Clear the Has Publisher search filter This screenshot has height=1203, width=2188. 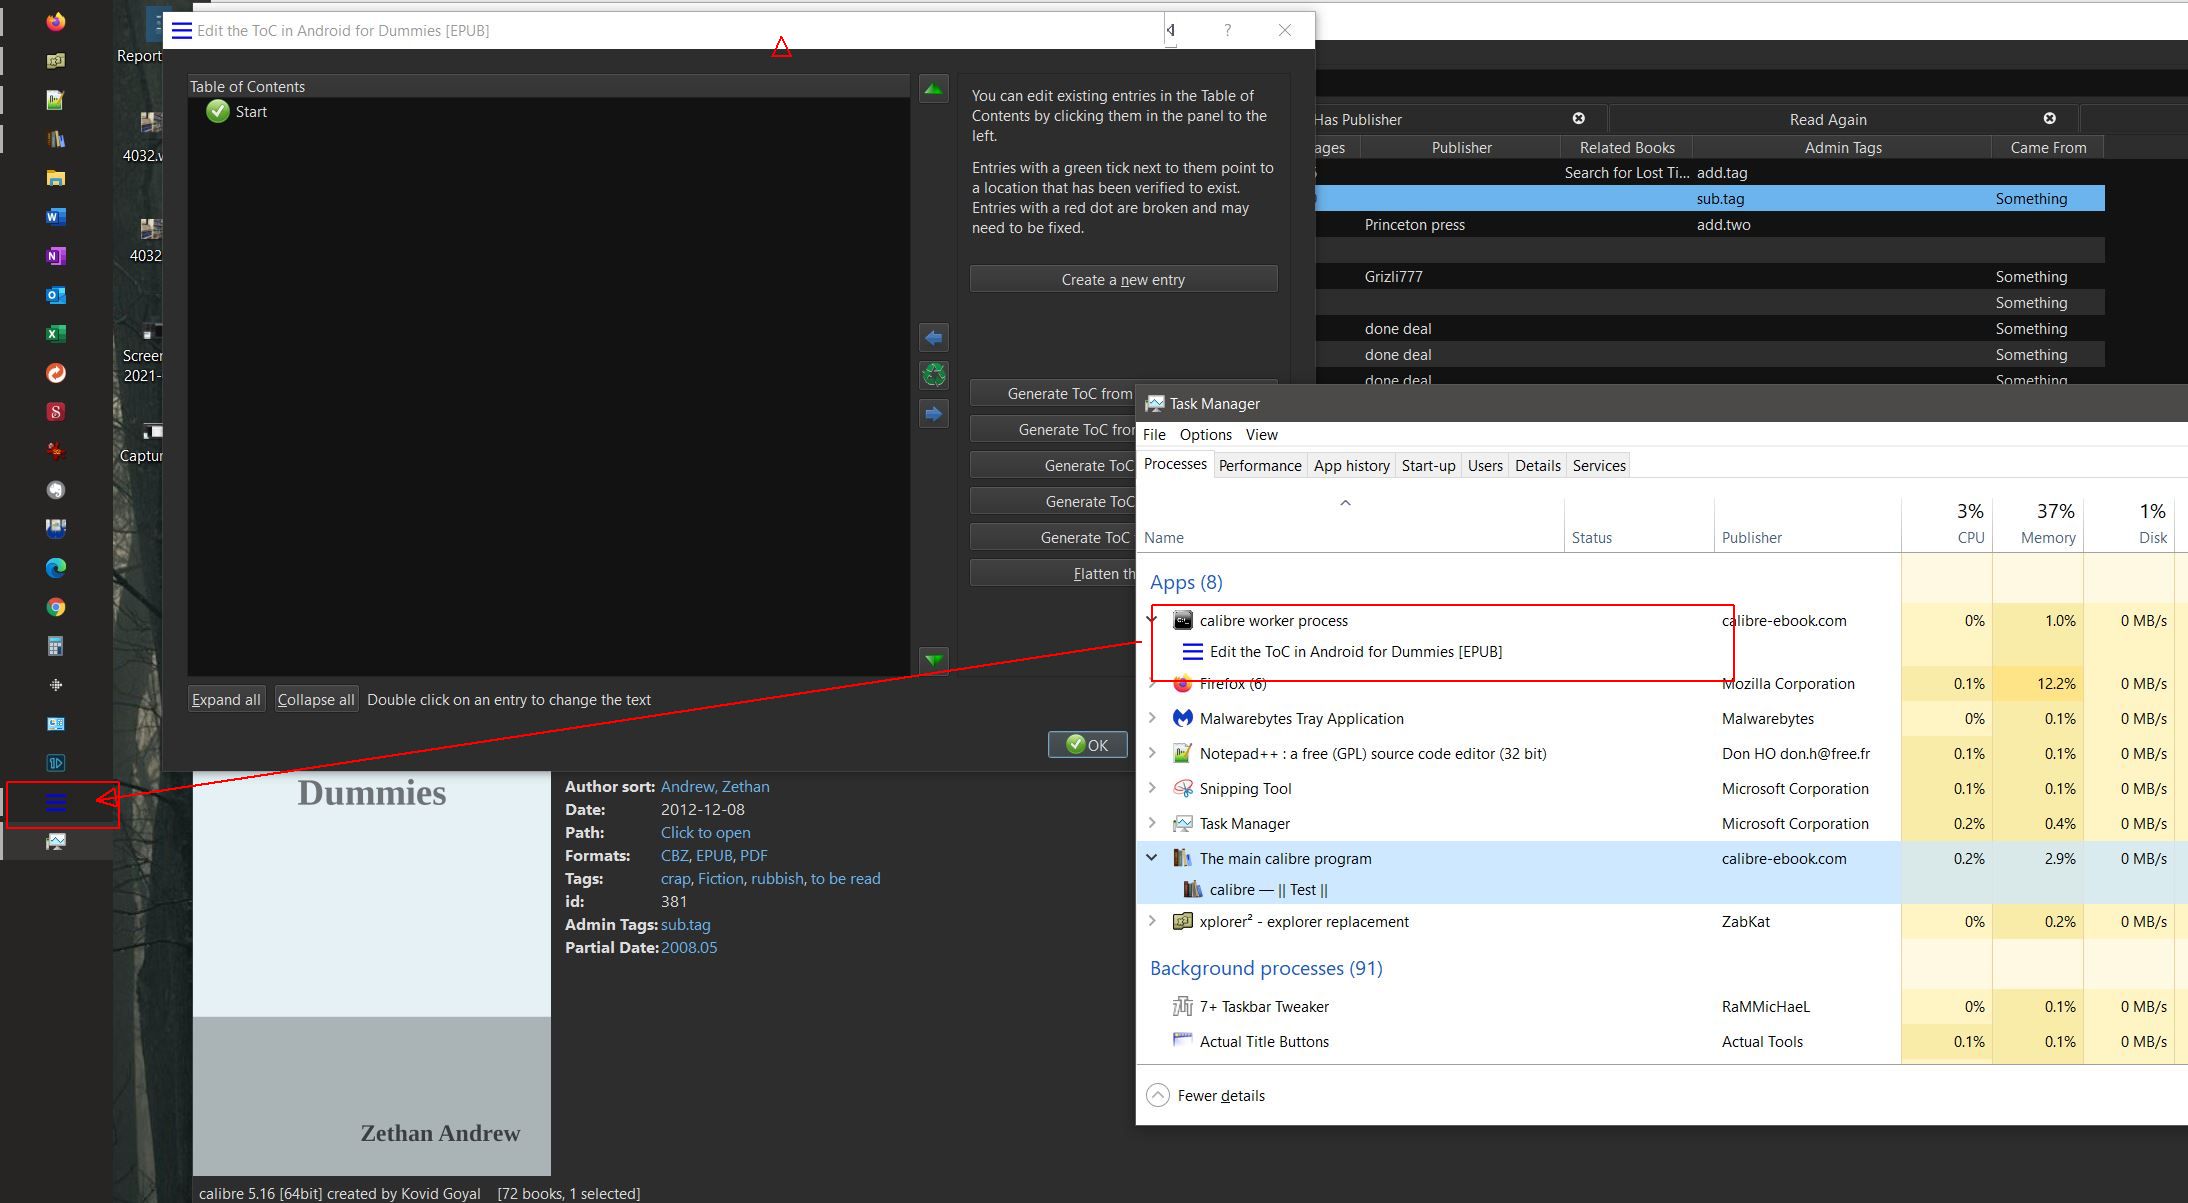coord(1578,118)
